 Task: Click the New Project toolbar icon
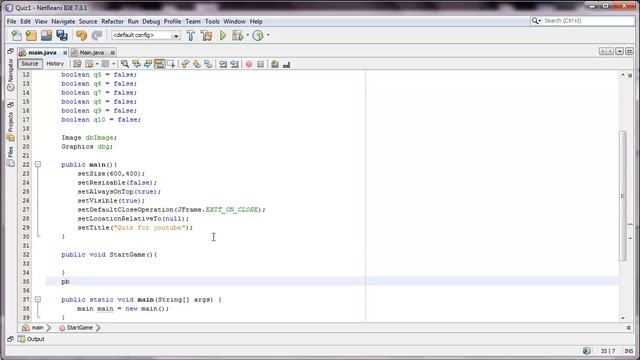coord(31,36)
